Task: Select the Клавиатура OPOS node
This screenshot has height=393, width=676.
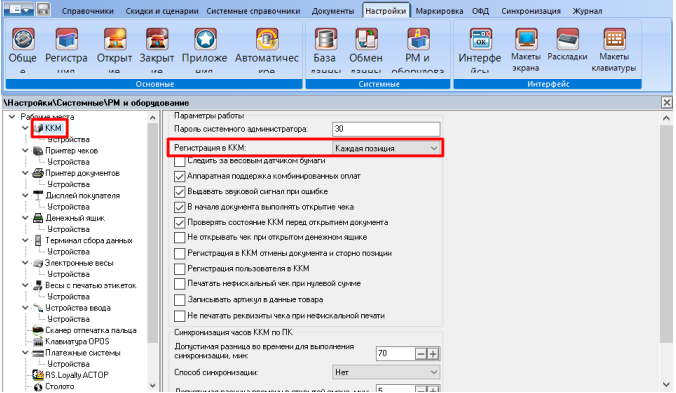Action: point(77,341)
